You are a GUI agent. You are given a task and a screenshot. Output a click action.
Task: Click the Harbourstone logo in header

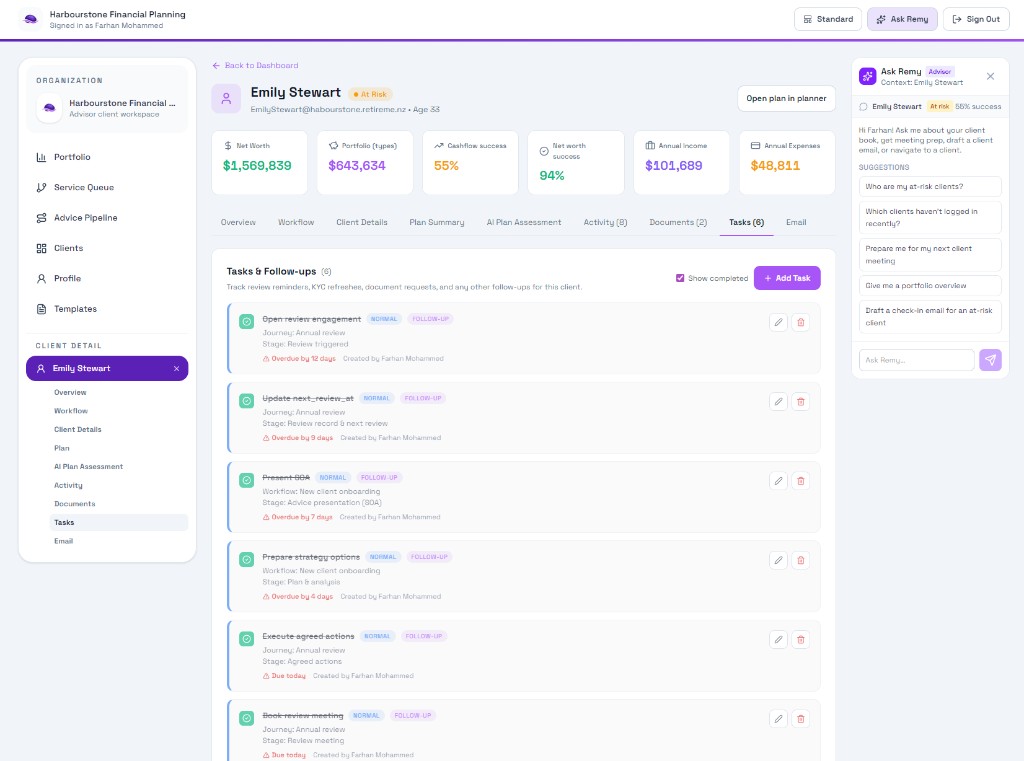(31, 19)
